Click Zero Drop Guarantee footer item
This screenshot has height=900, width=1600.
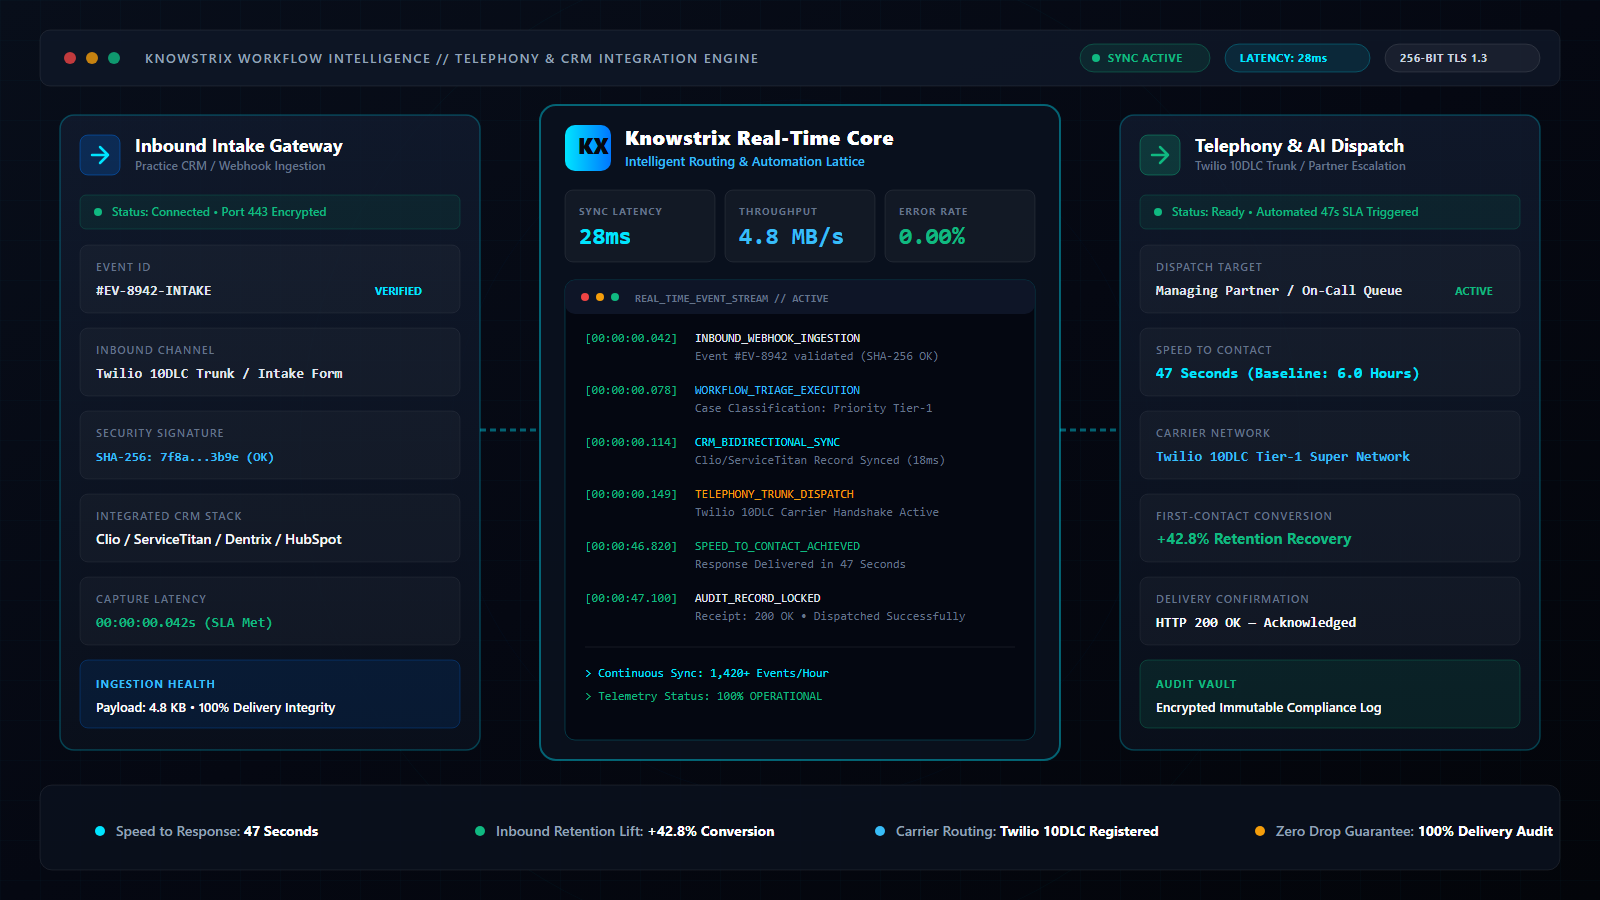(1405, 831)
